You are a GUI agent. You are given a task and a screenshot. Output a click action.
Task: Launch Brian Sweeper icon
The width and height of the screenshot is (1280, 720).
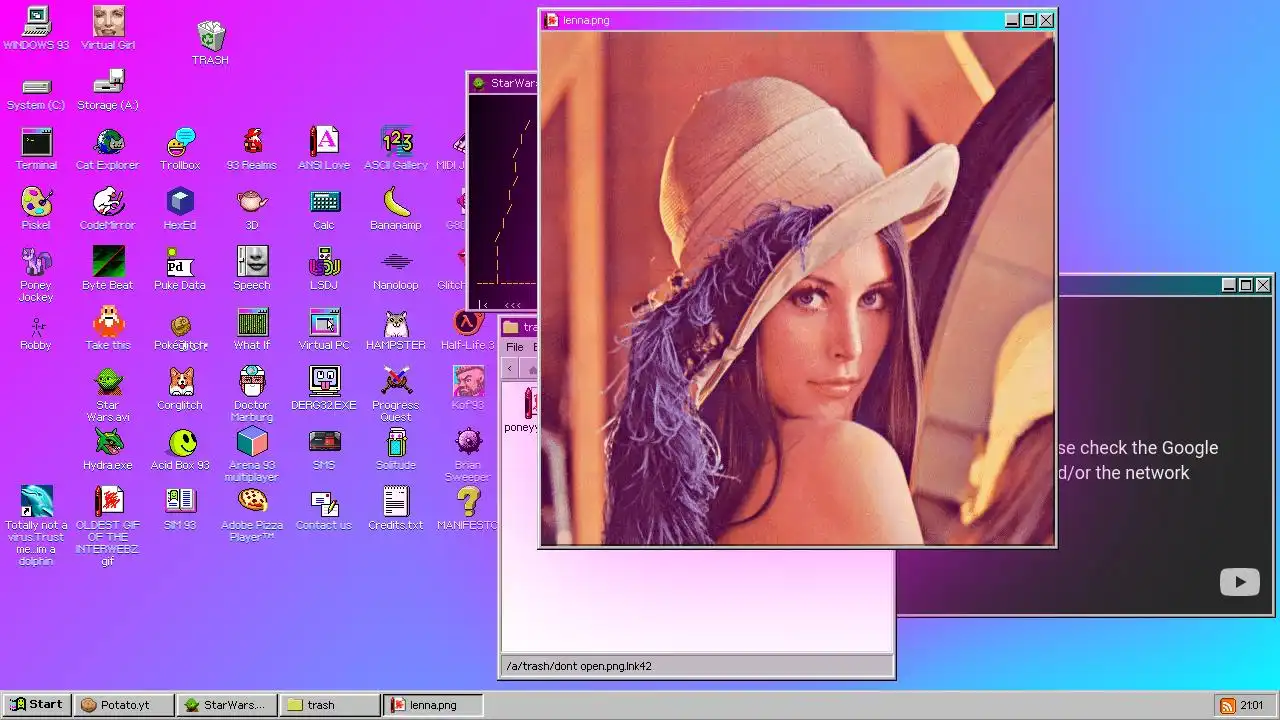468,454
